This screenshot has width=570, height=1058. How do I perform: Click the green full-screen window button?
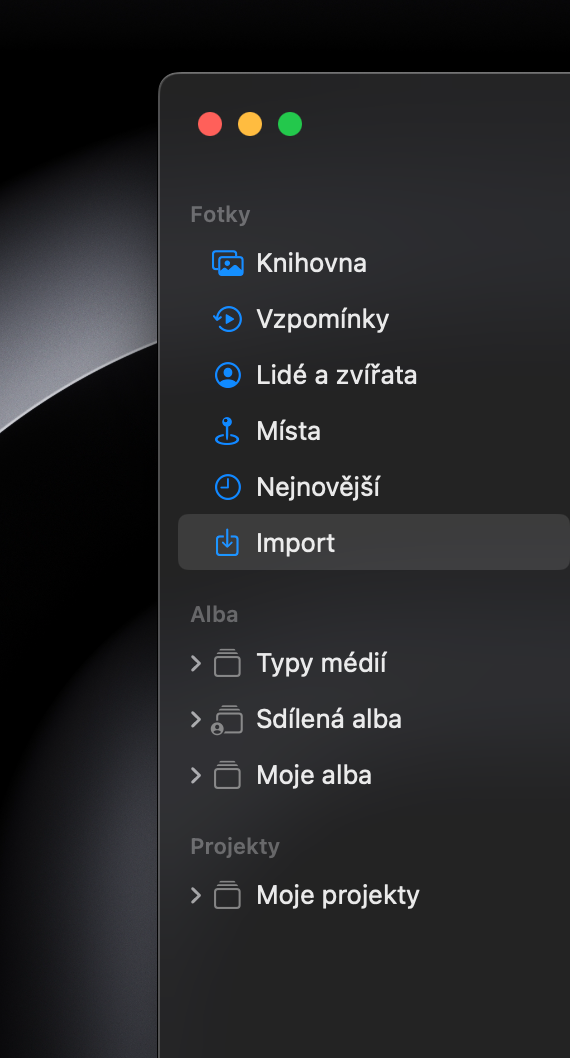click(x=290, y=124)
